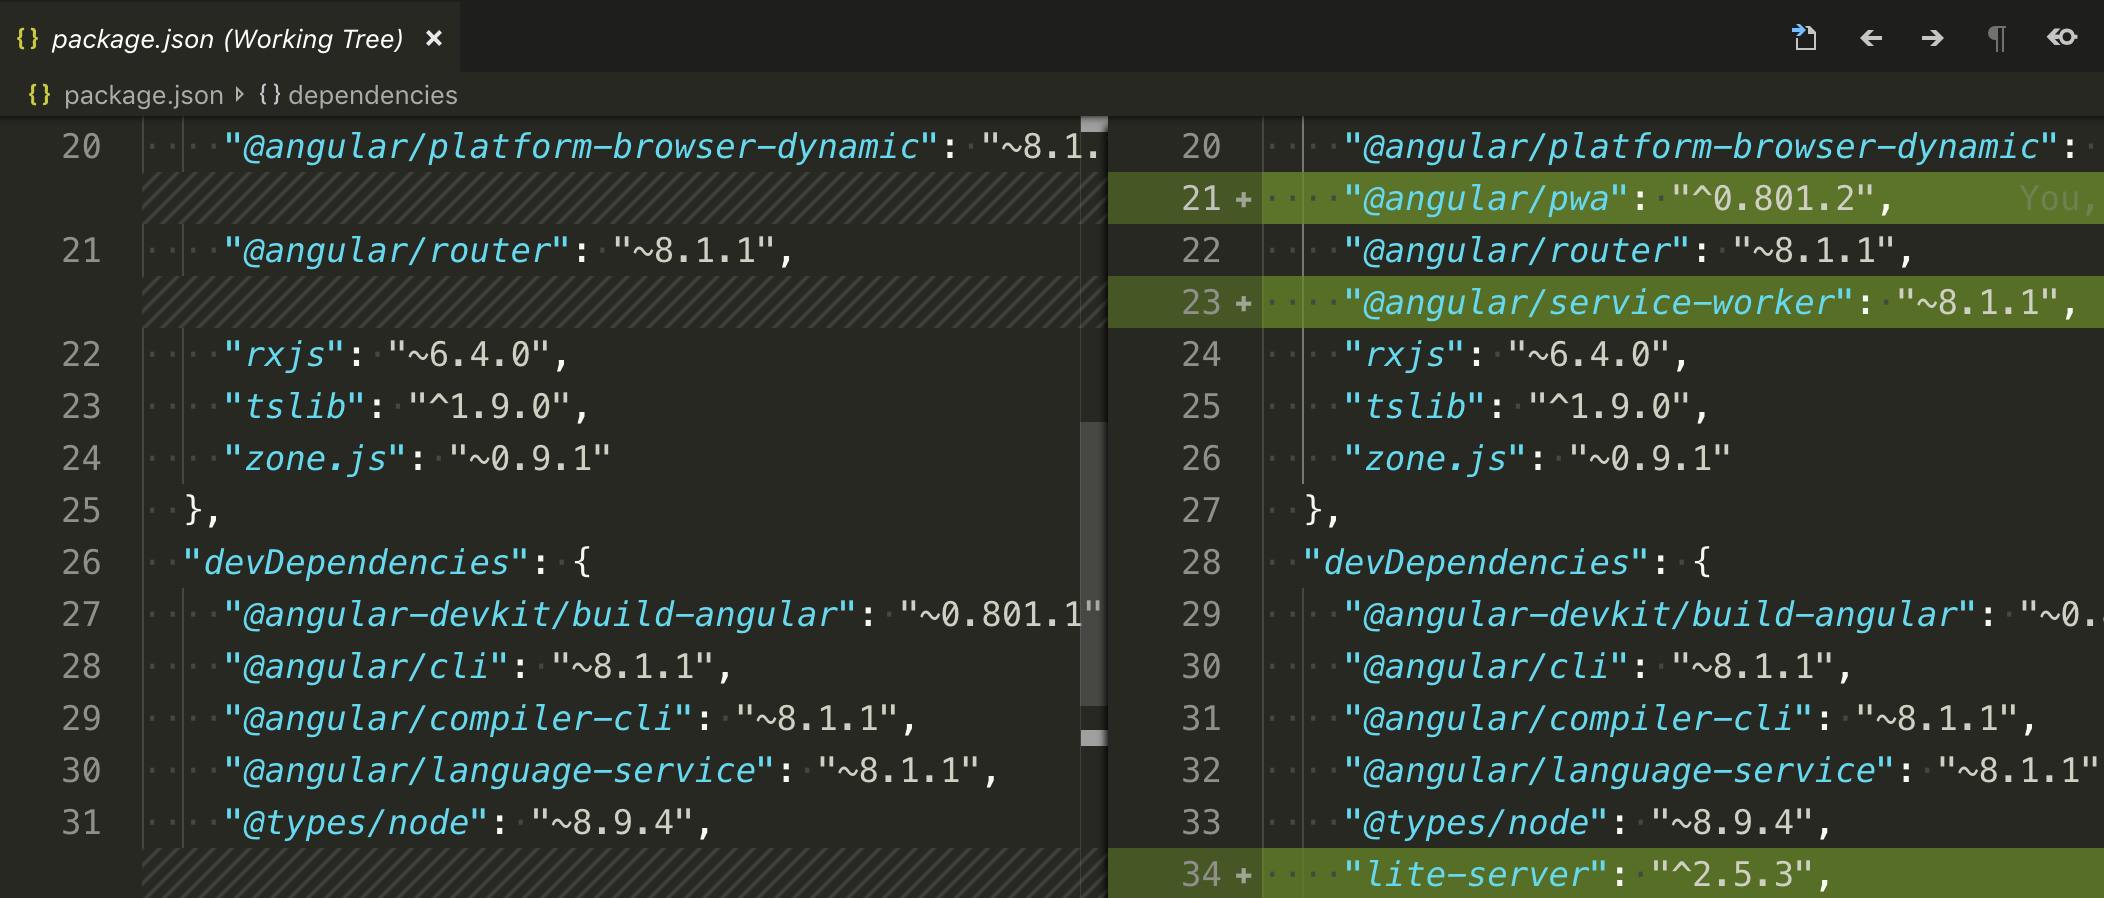Go to next change arrow
The height and width of the screenshot is (898, 2104).
coord(1933,38)
